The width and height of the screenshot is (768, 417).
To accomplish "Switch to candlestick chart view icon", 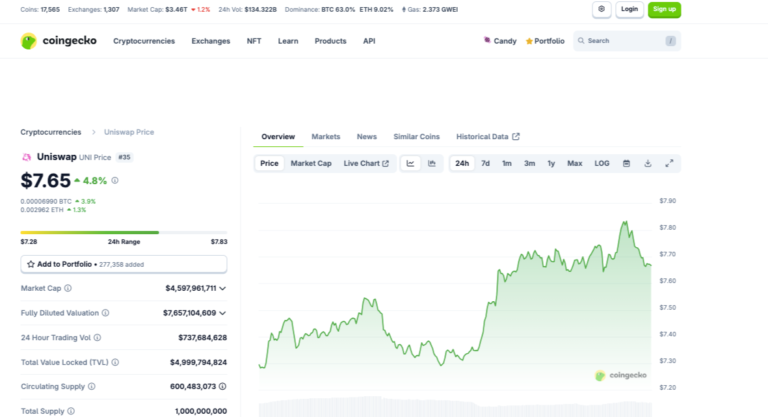I will tap(432, 163).
